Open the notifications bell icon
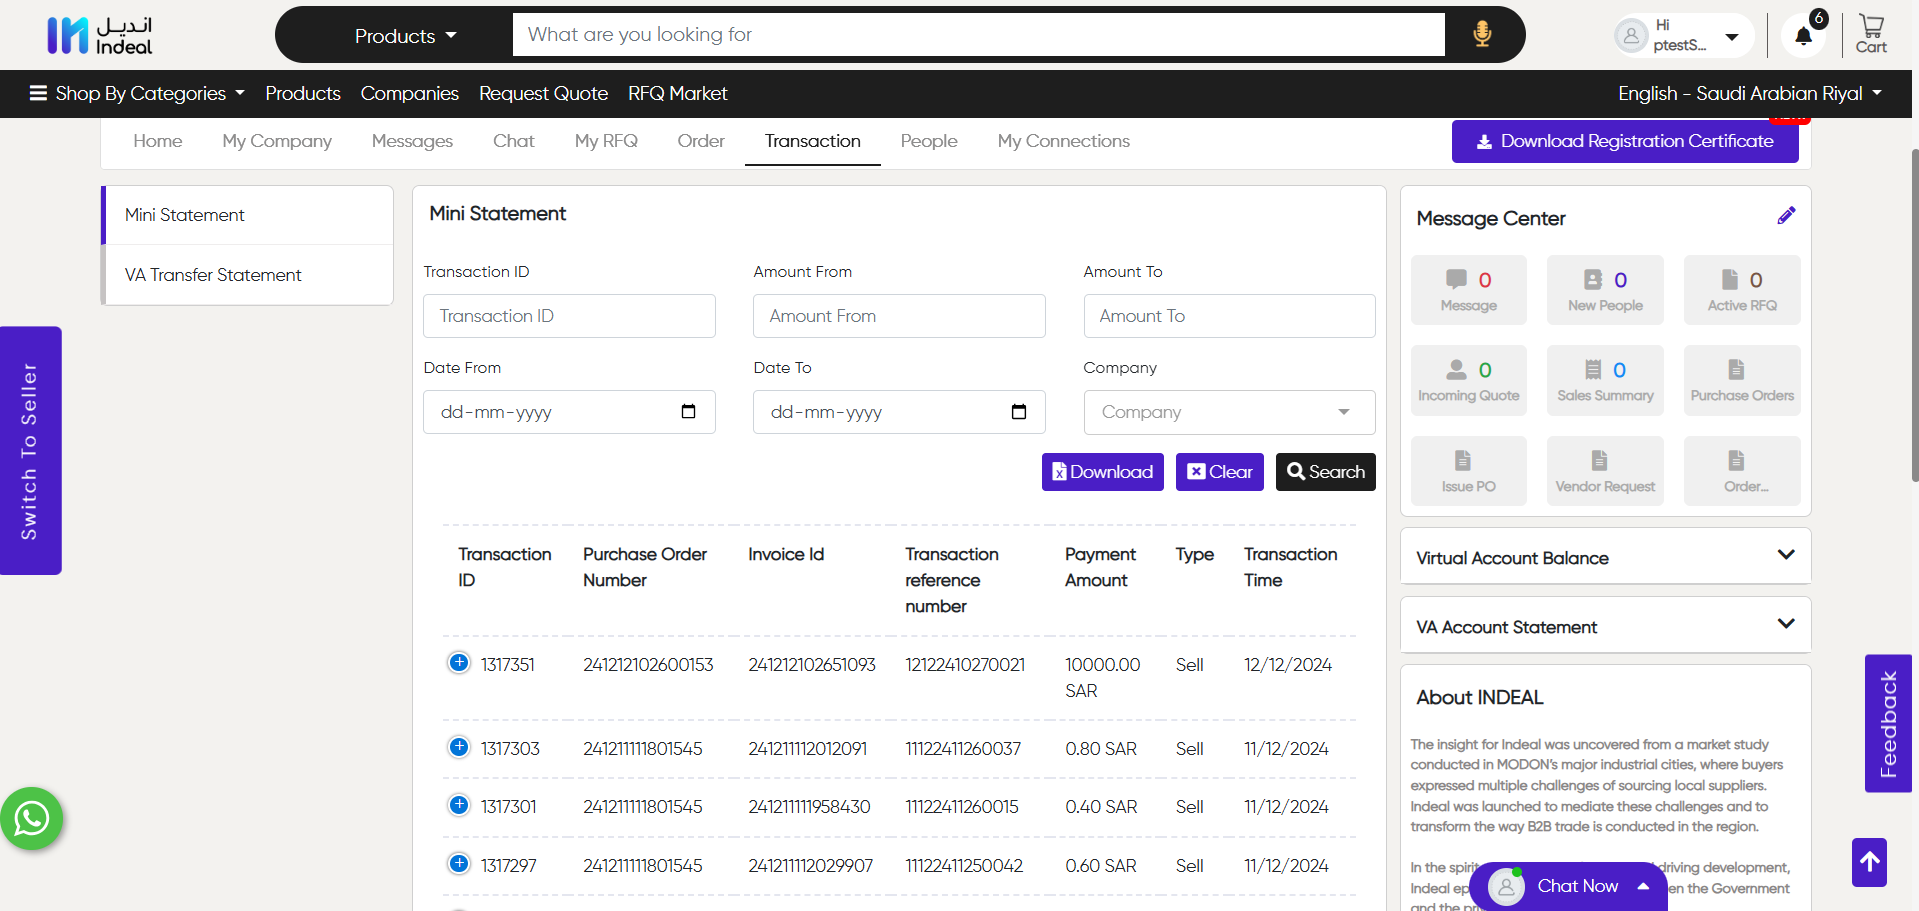Image resolution: width=1919 pixels, height=911 pixels. (1803, 36)
